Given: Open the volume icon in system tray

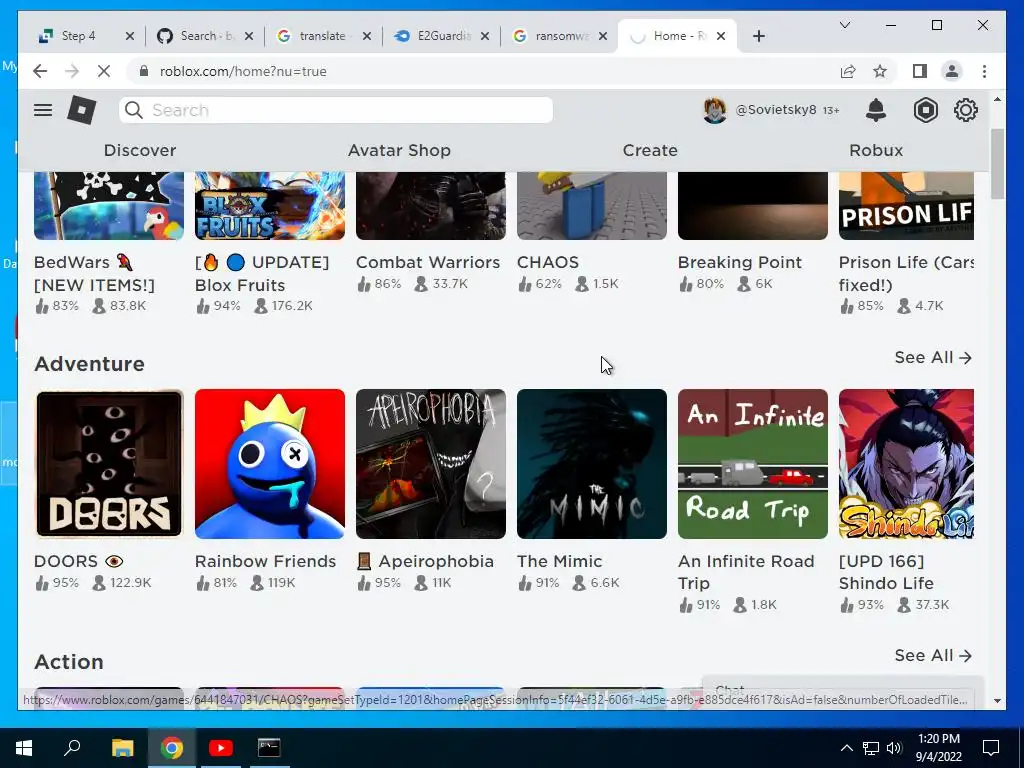Looking at the screenshot, I should 894,748.
